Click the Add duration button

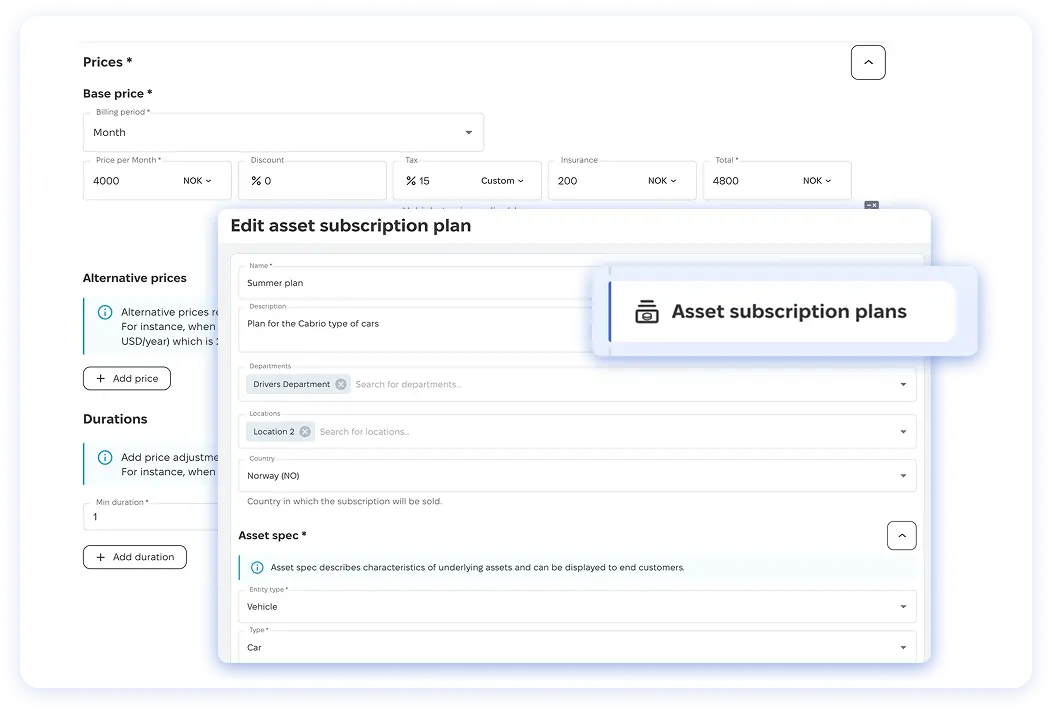coord(135,557)
